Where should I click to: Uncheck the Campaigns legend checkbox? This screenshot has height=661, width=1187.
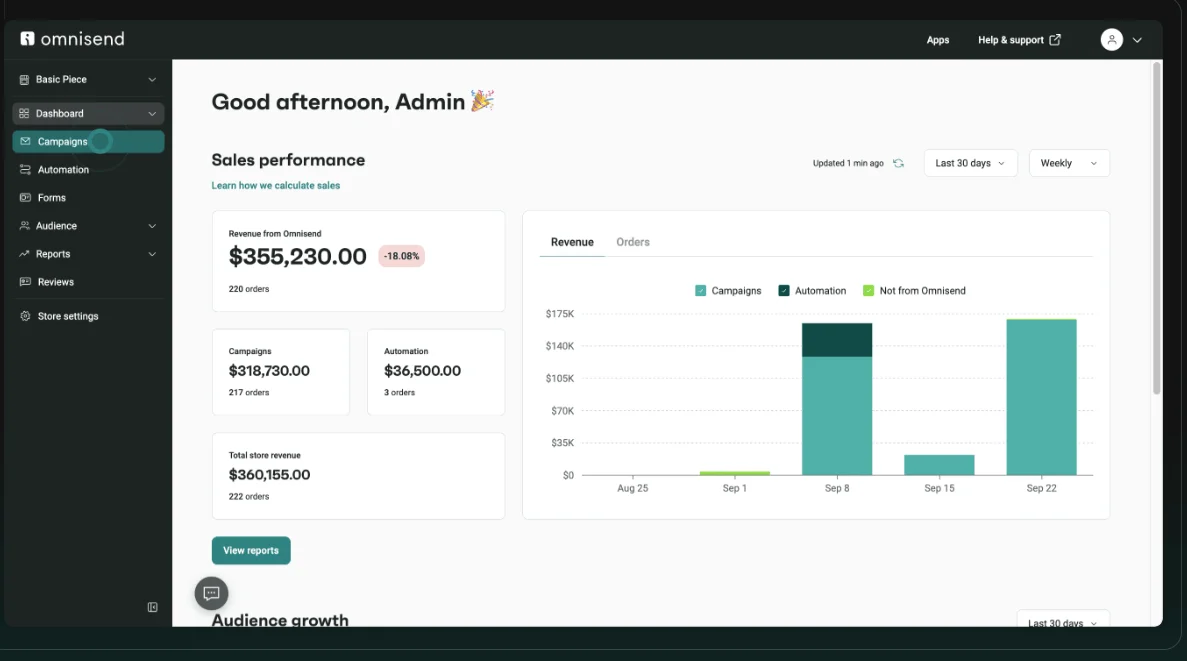[x=700, y=291]
